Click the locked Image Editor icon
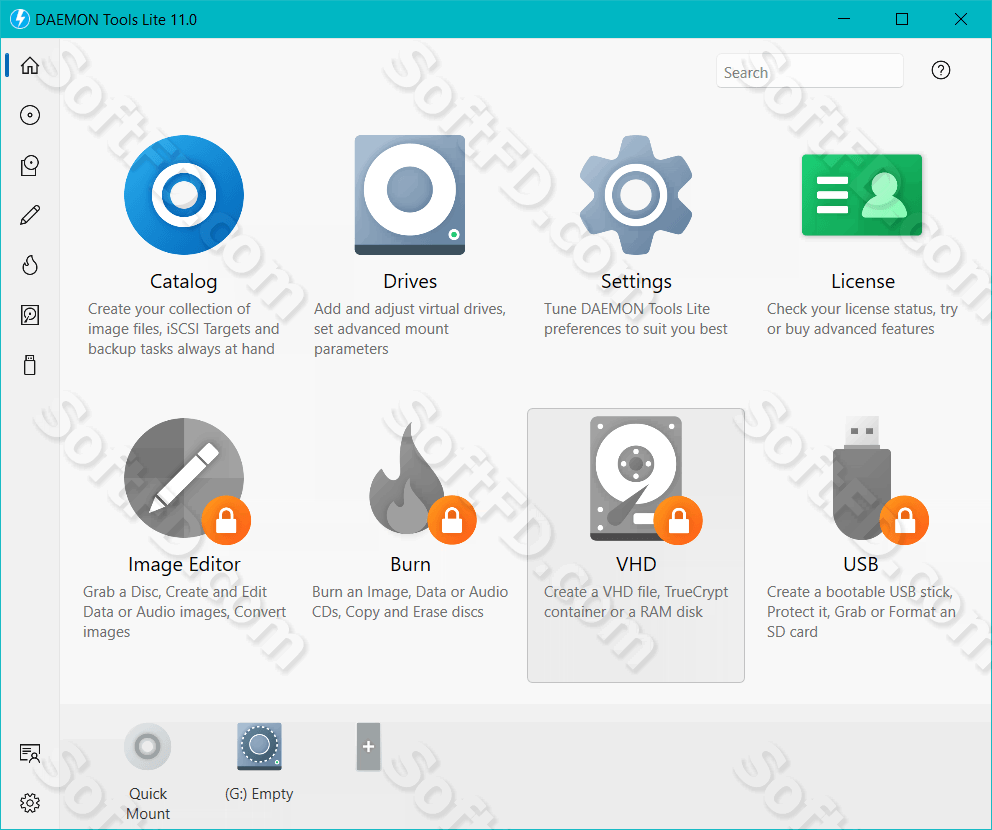 185,479
